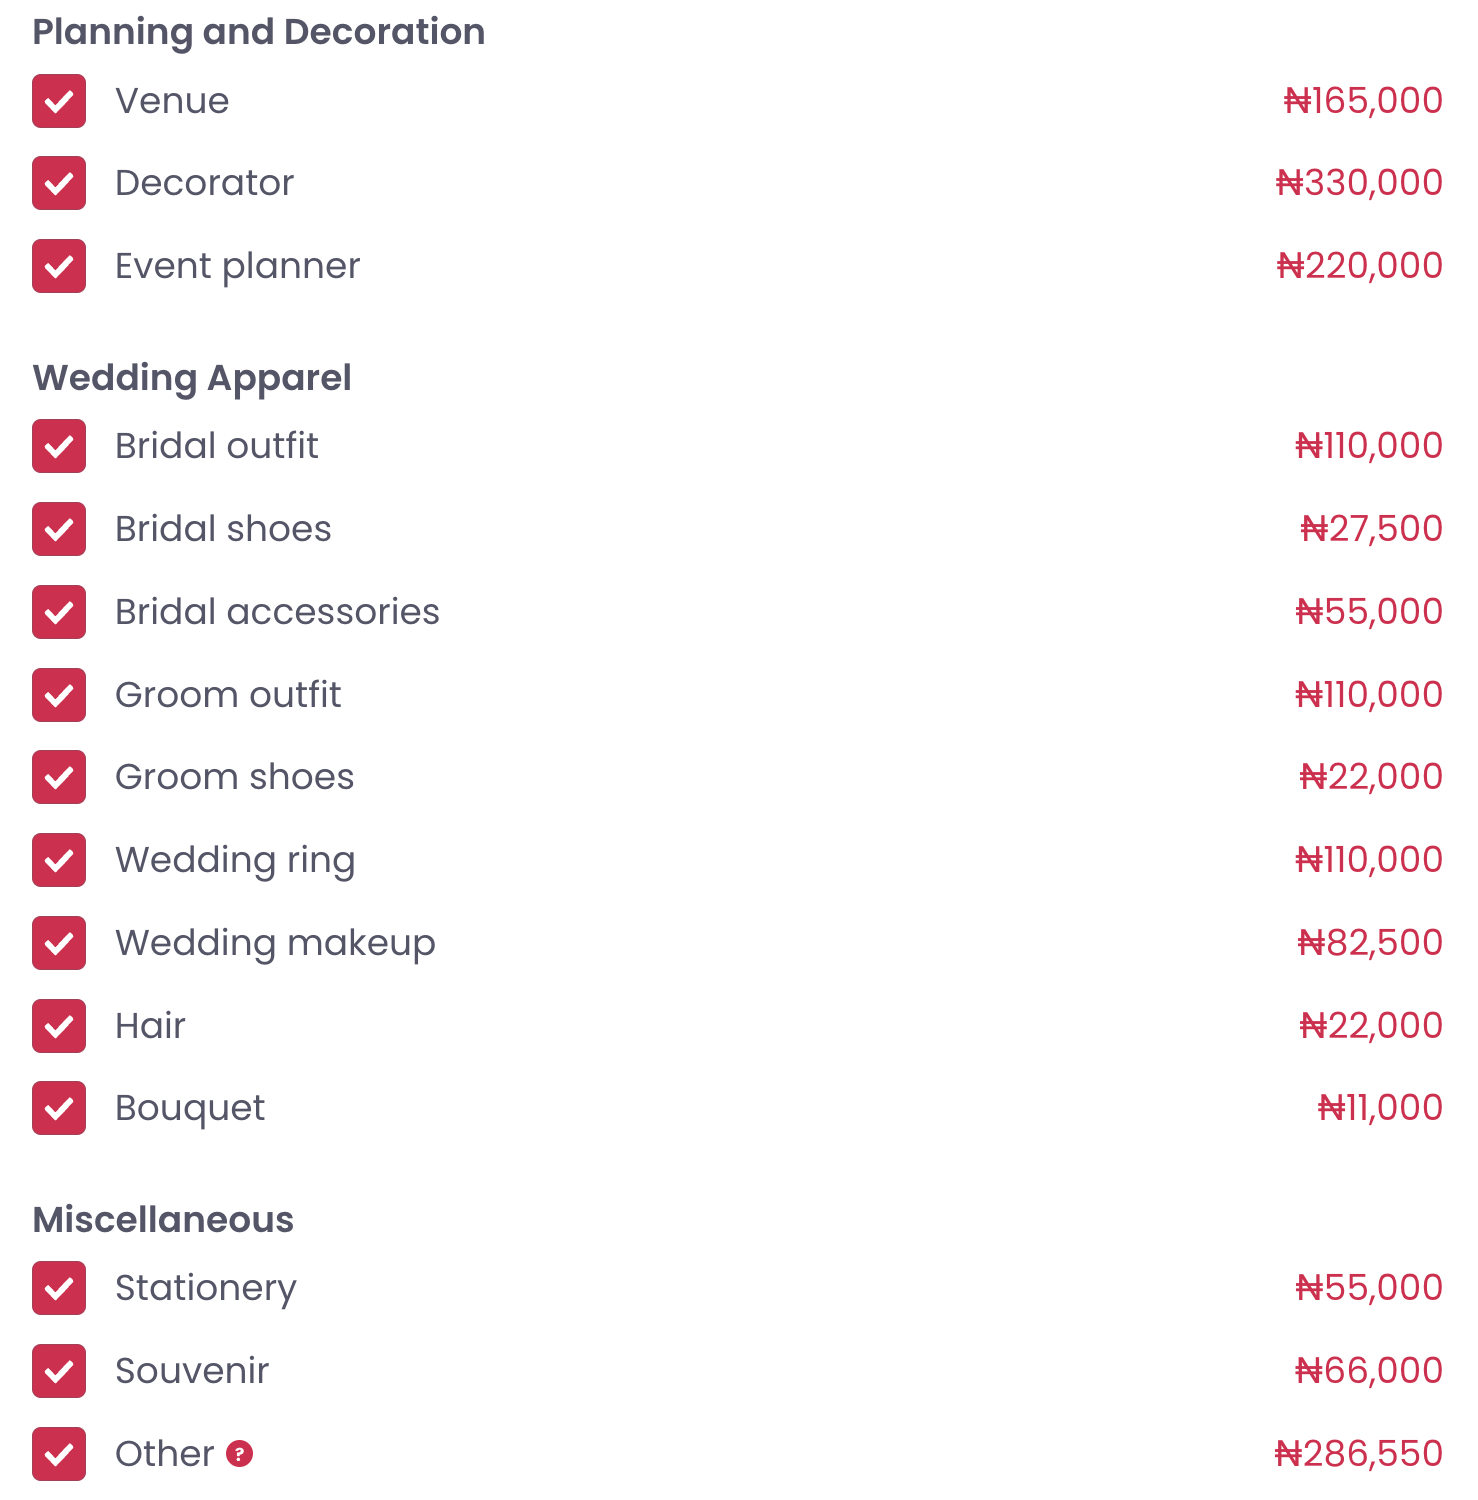Deselect the Wedding ring checkbox
The width and height of the screenshot is (1478, 1500).
[x=59, y=860]
